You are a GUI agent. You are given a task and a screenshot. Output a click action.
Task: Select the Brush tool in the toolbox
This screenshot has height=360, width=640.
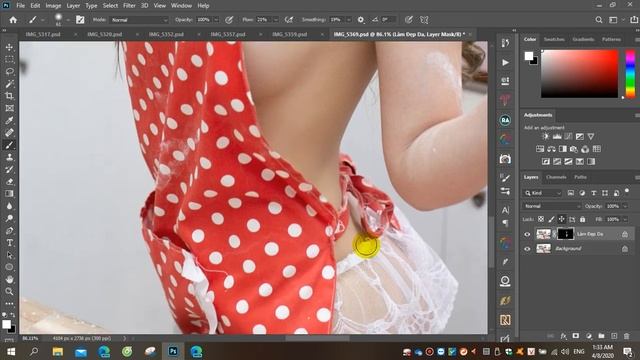[x=9, y=145]
